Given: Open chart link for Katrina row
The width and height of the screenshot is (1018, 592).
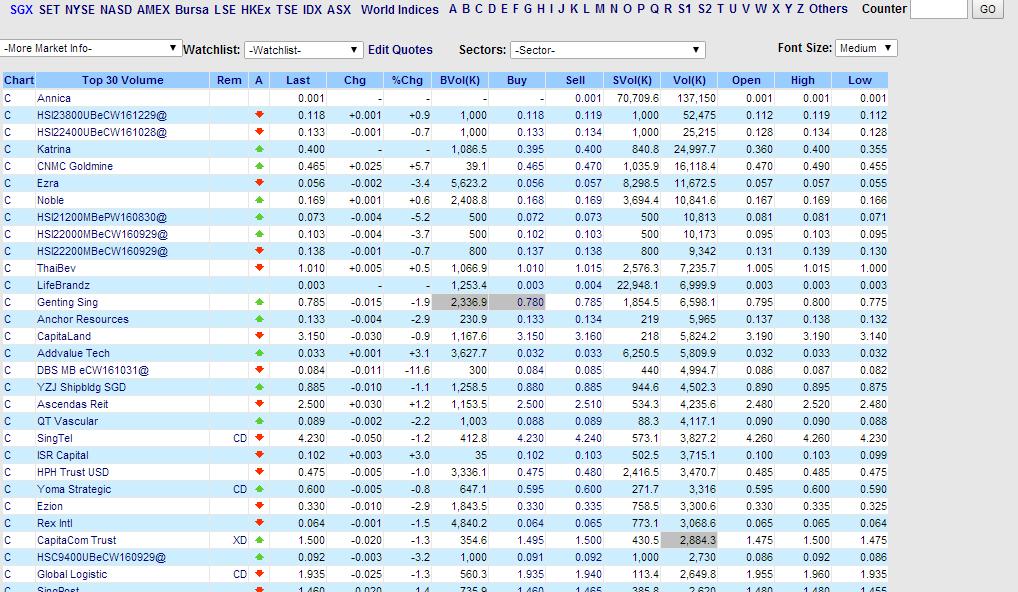Looking at the screenshot, I should (x=8, y=149).
